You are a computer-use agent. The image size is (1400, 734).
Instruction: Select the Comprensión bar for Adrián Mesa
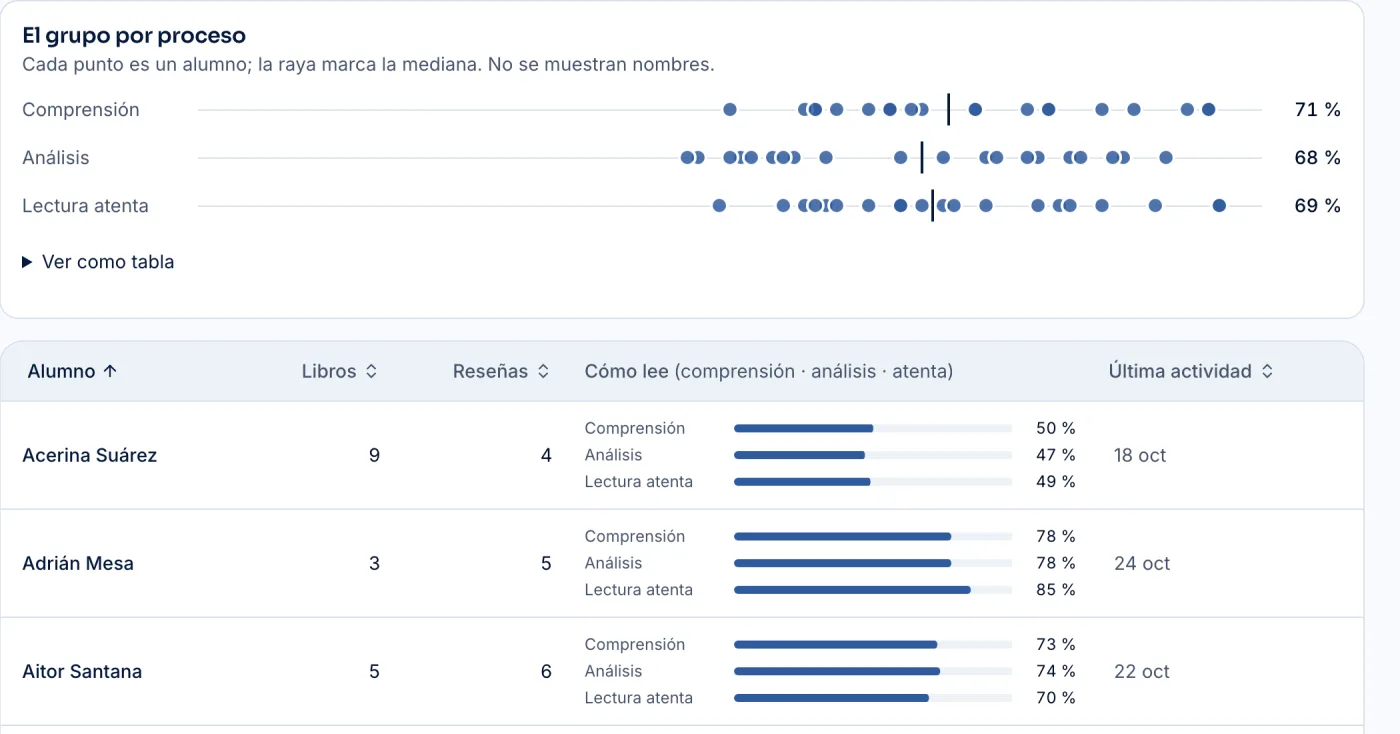coord(873,536)
